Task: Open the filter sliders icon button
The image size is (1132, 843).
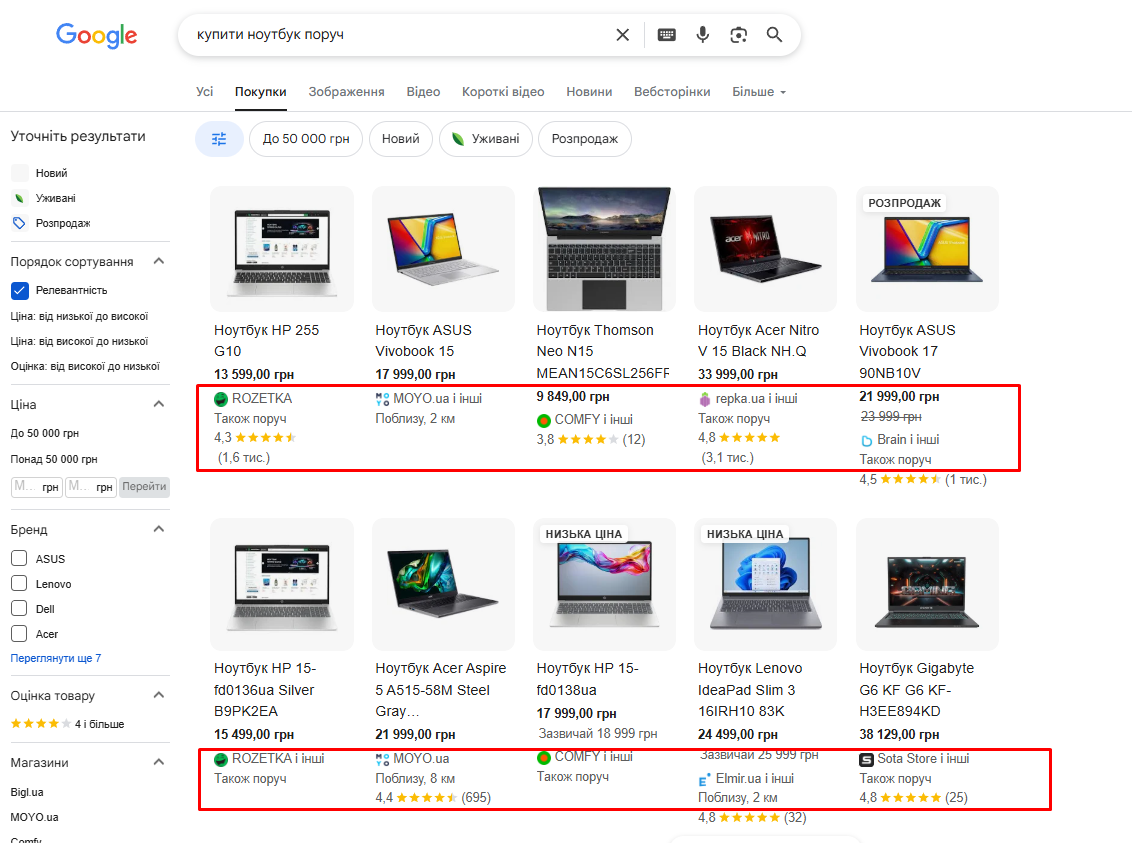Action: click(219, 139)
